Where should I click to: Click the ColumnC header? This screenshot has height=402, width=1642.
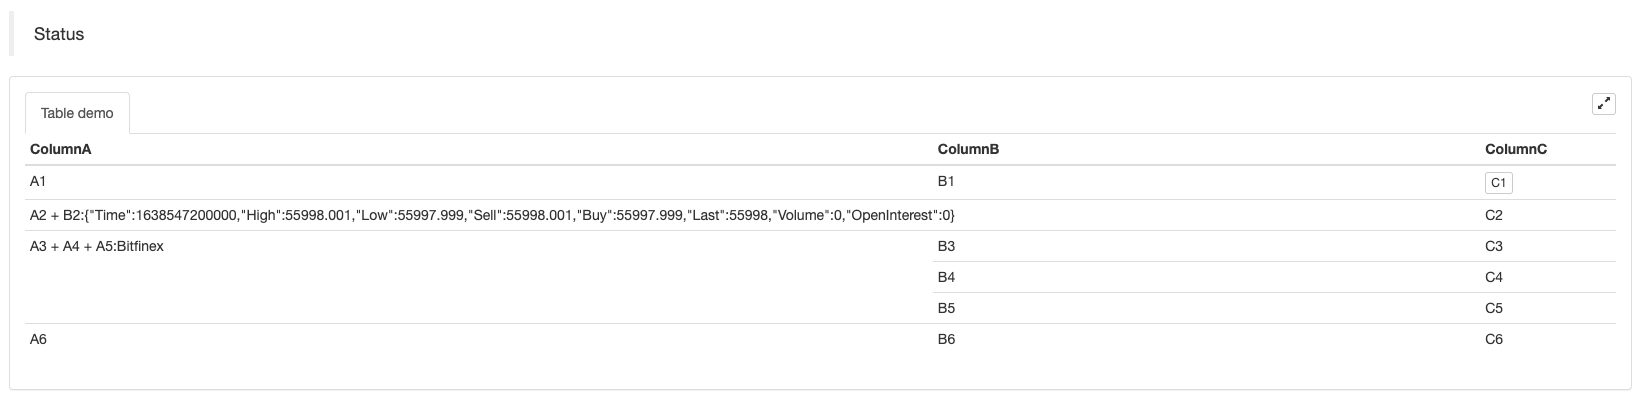[x=1515, y=149]
